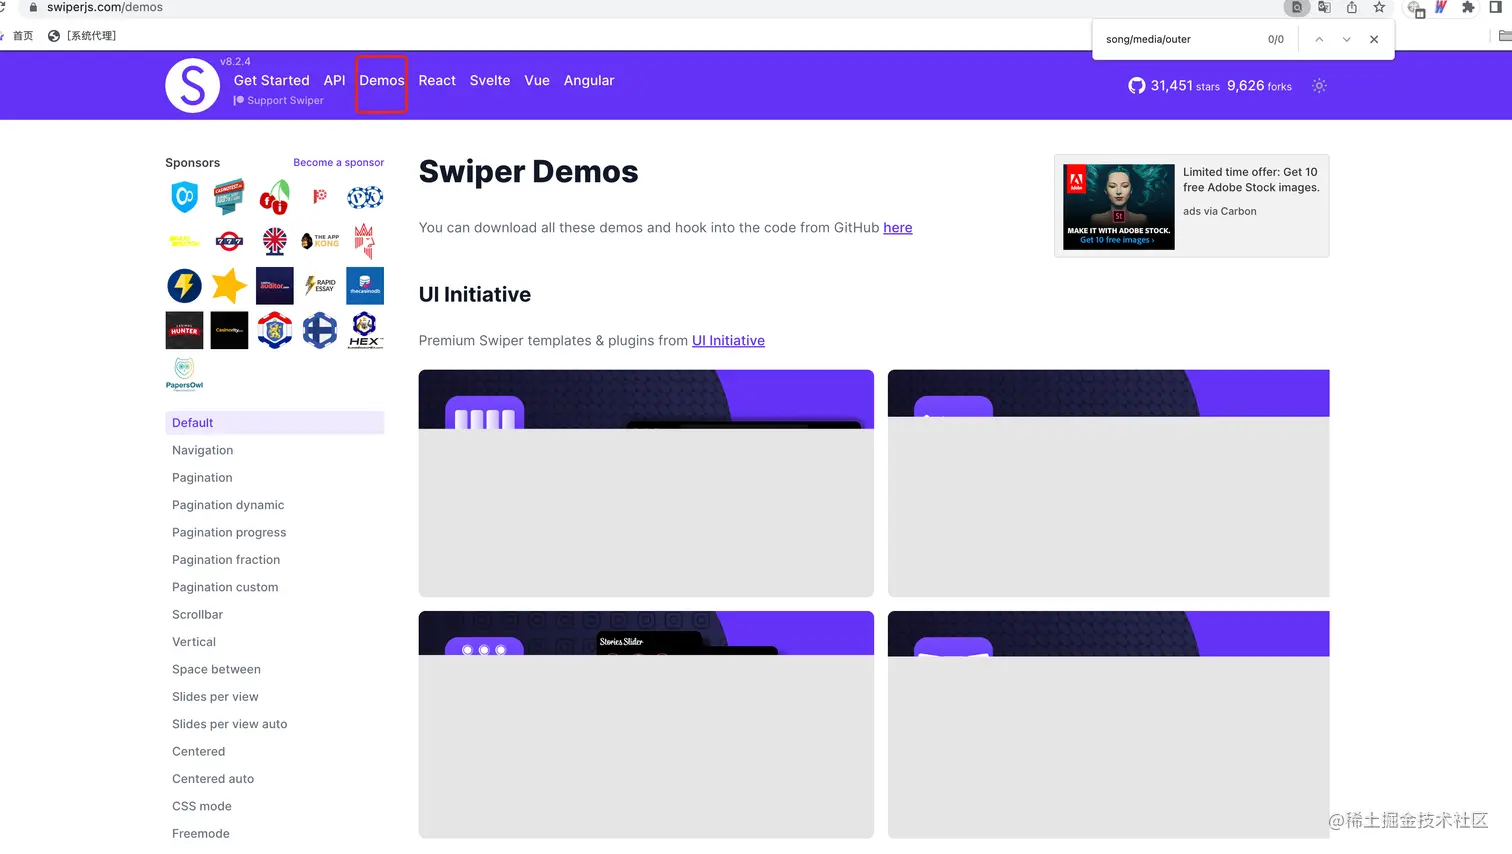Click the 31,451 stars link
The width and height of the screenshot is (1512, 854).
[x=1185, y=86]
